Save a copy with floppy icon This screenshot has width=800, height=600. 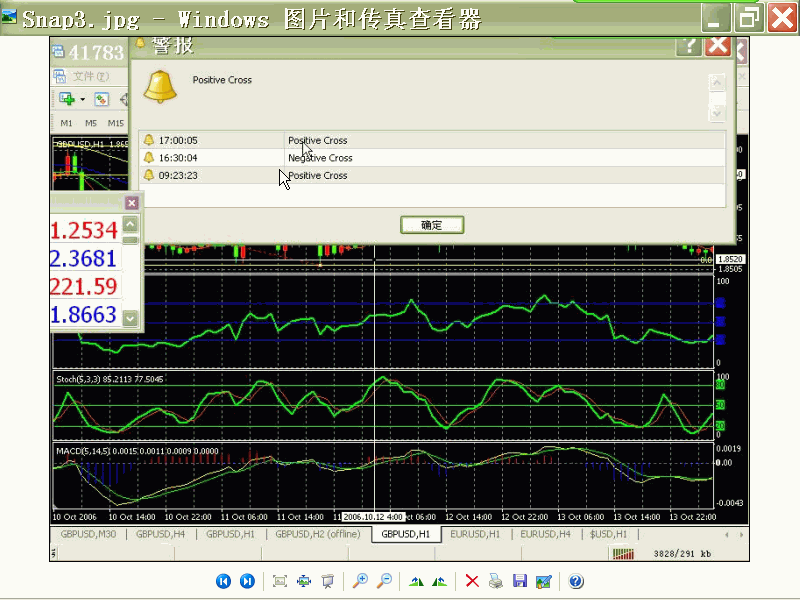520,581
